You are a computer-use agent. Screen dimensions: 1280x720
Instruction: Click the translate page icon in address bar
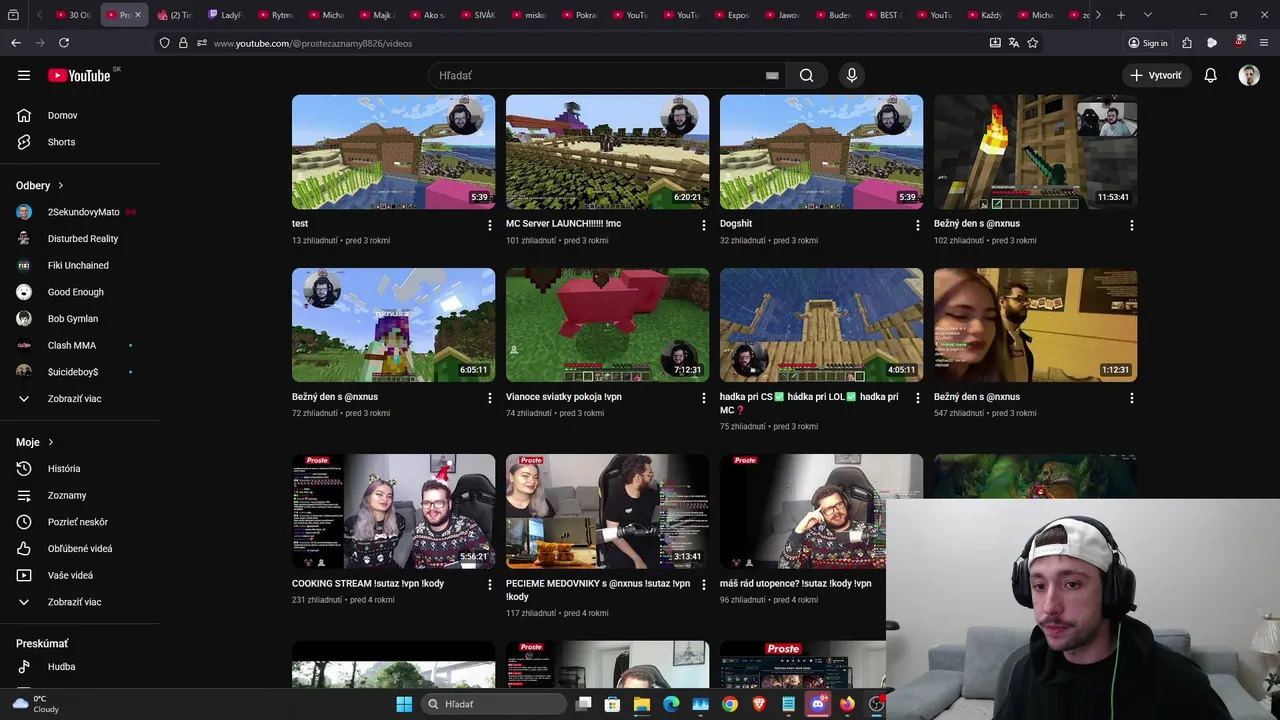[1014, 43]
